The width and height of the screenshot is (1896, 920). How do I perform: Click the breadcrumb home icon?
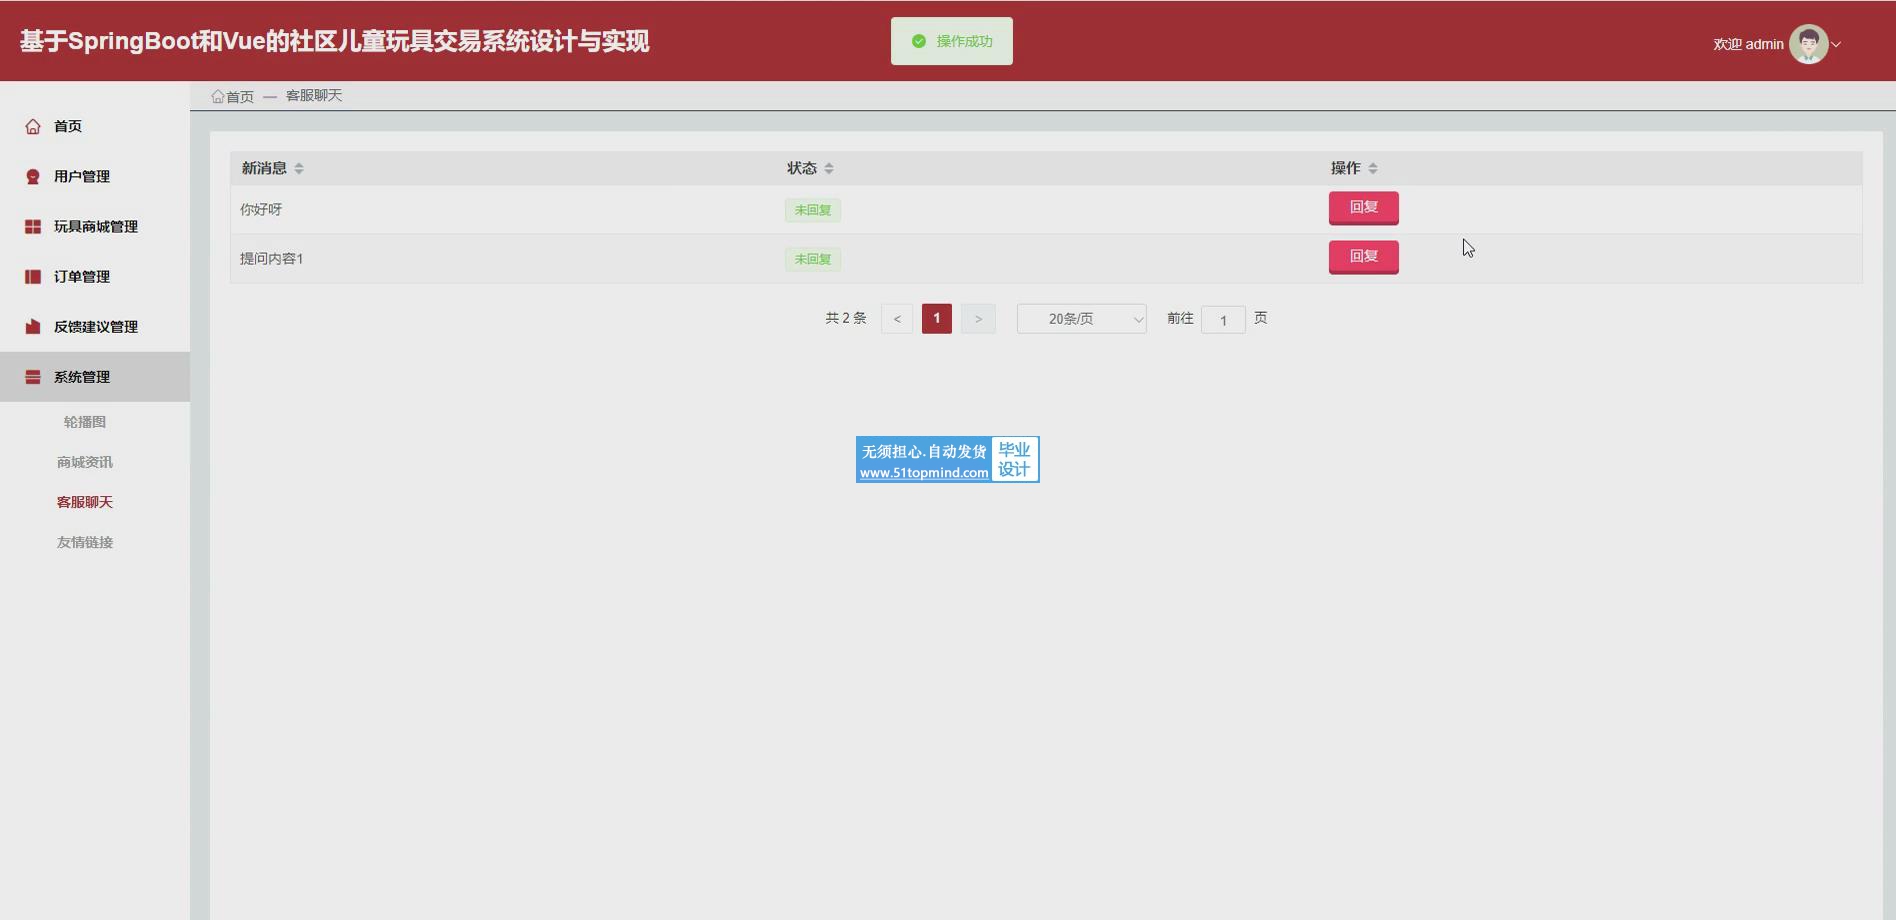(x=217, y=96)
